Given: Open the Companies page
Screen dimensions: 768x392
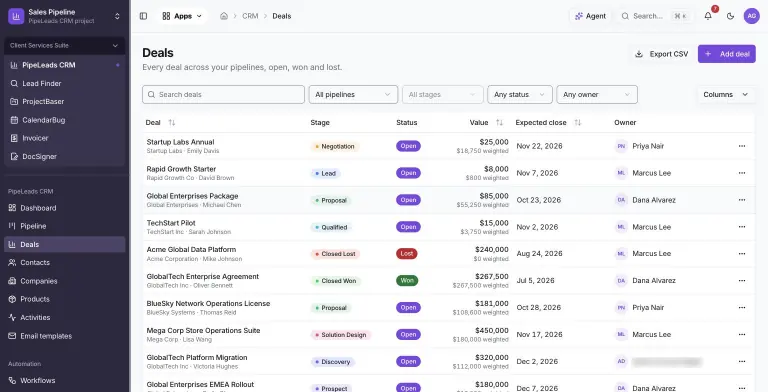Looking at the screenshot, I should 64,281.
